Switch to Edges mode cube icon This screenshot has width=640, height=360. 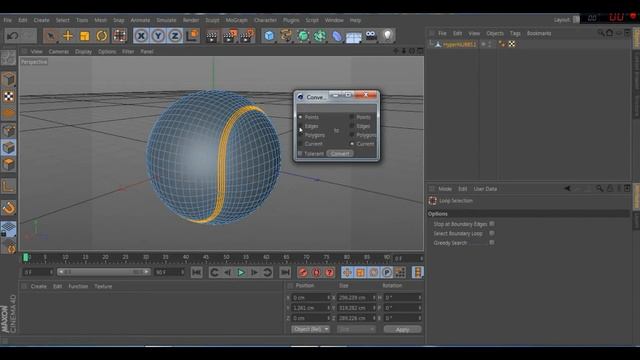click(9, 147)
